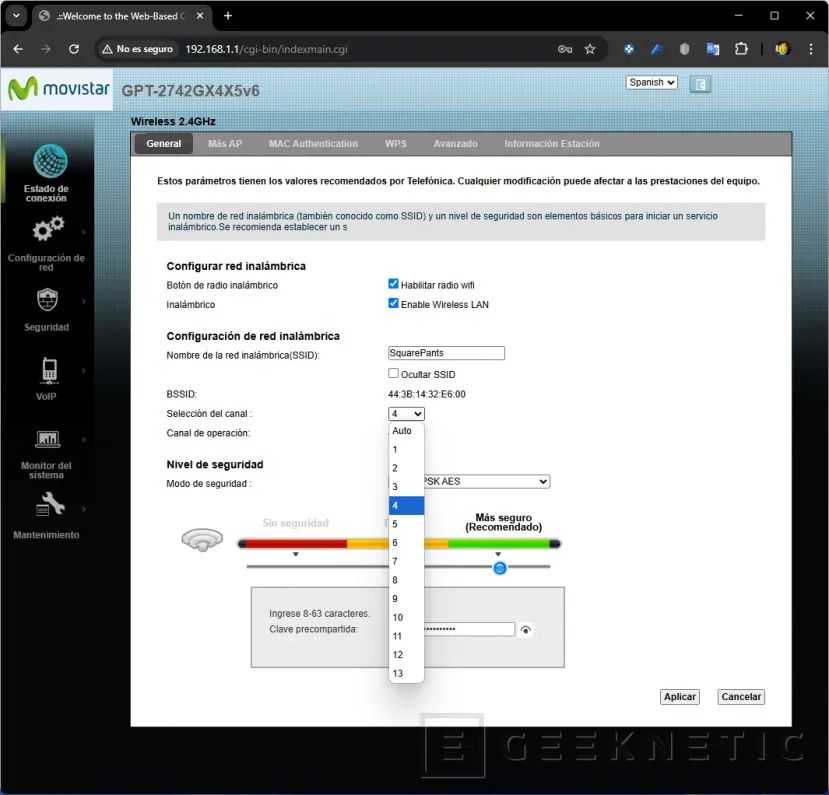
Task: Open the Spanish language dropdown
Action: (651, 82)
